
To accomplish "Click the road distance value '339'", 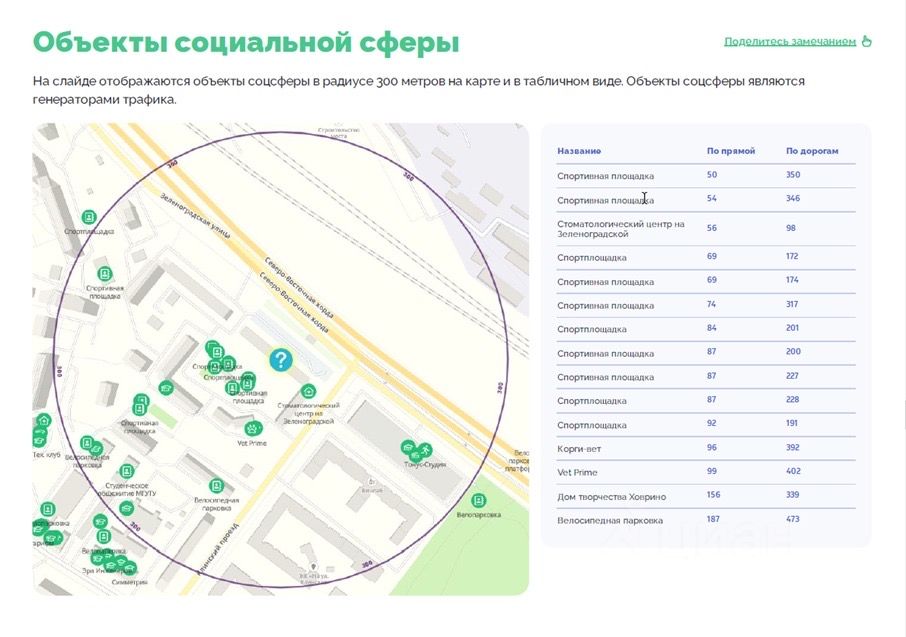I will (x=792, y=495).
